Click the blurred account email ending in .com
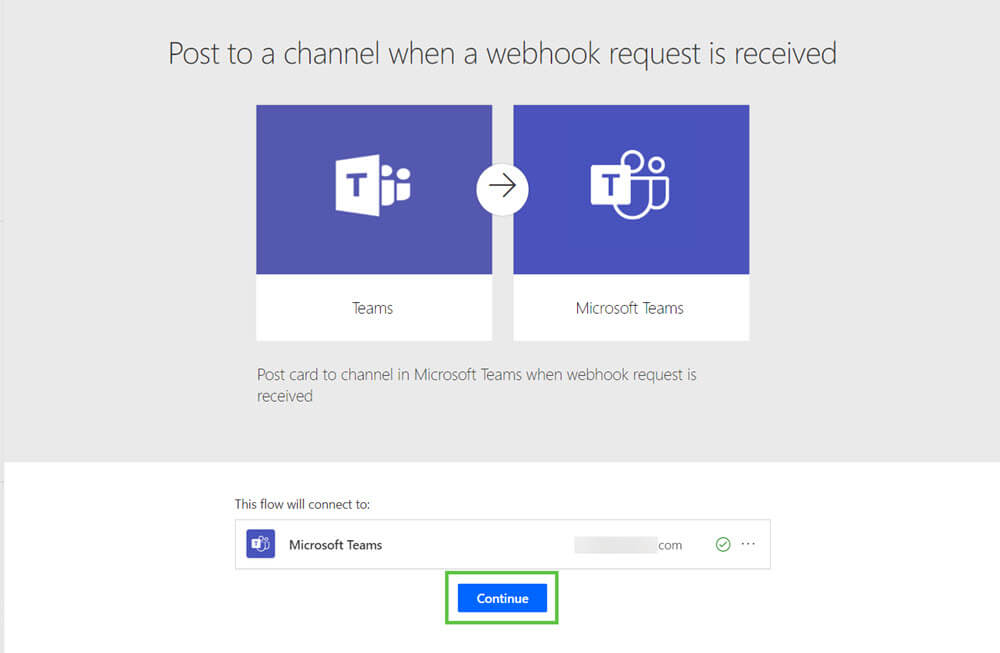Image resolution: width=1000 pixels, height=653 pixels. pyautogui.click(x=628, y=545)
